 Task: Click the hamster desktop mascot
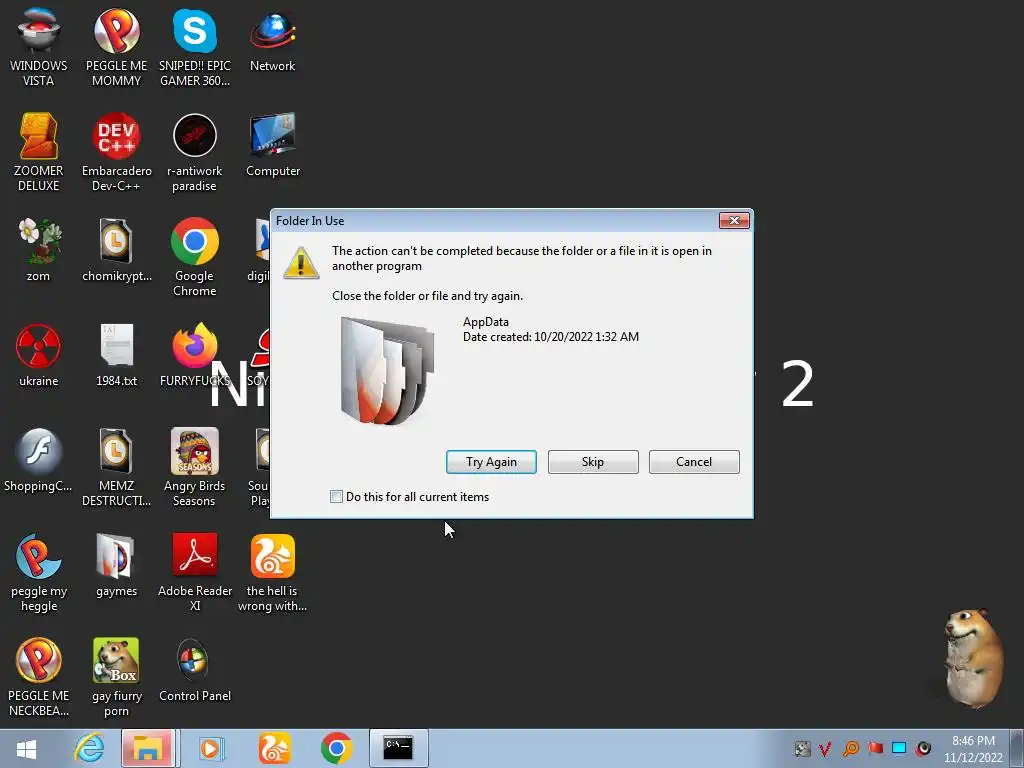974,658
